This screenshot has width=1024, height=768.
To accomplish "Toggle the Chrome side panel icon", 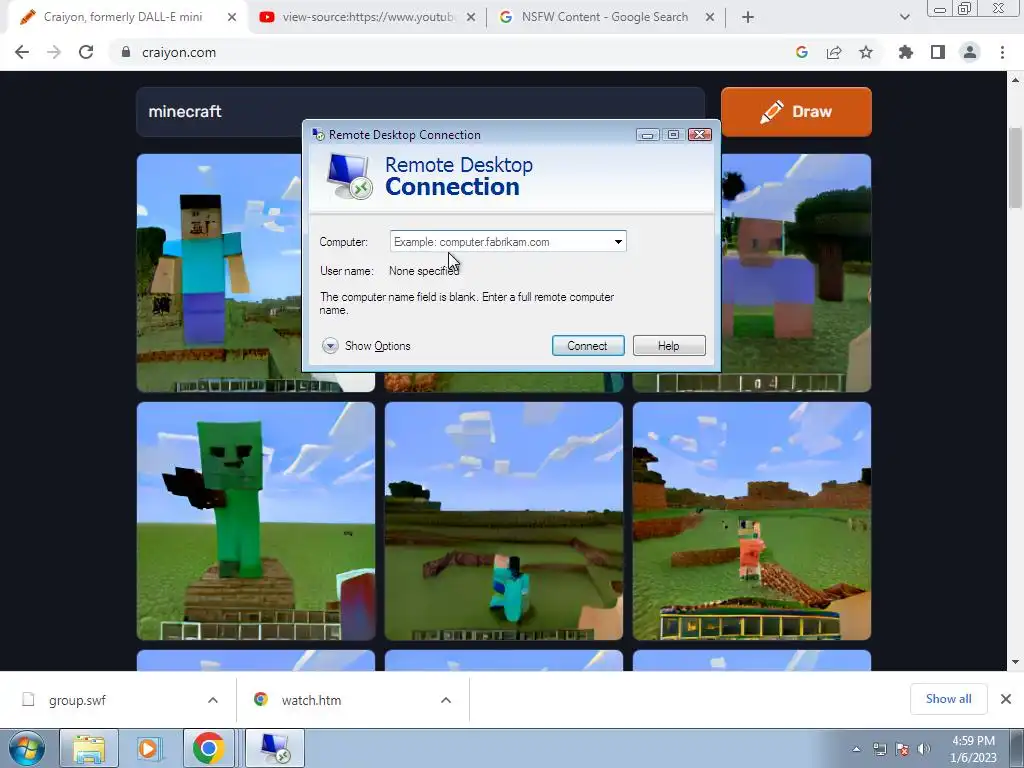I will (938, 52).
